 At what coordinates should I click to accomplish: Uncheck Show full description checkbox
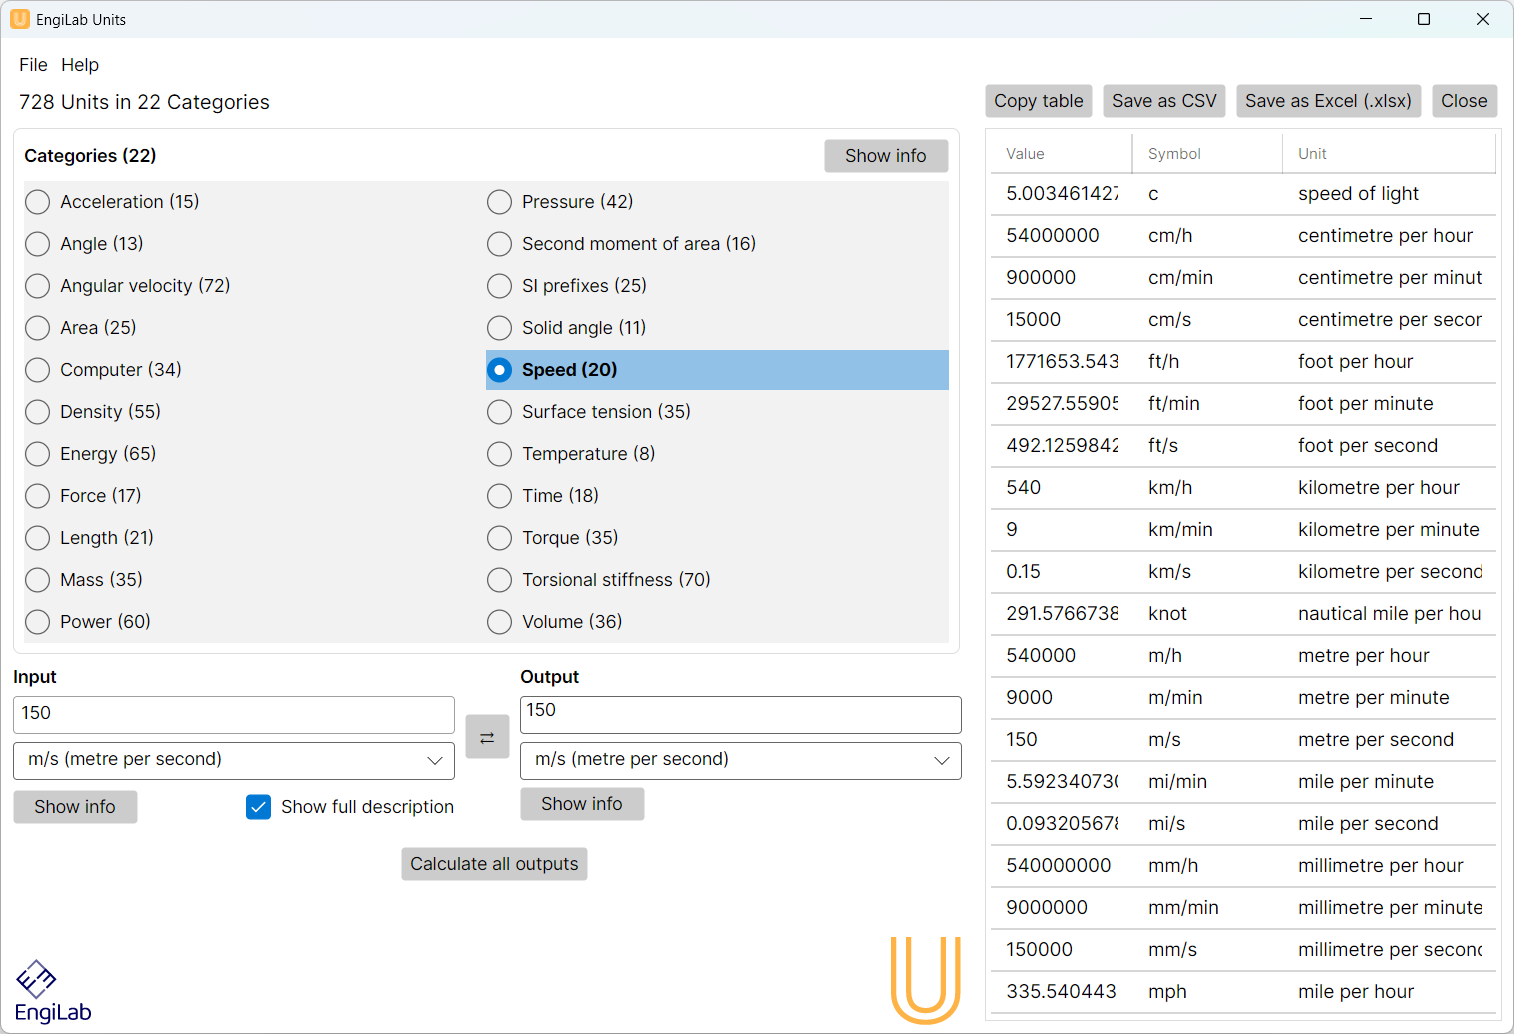click(258, 807)
